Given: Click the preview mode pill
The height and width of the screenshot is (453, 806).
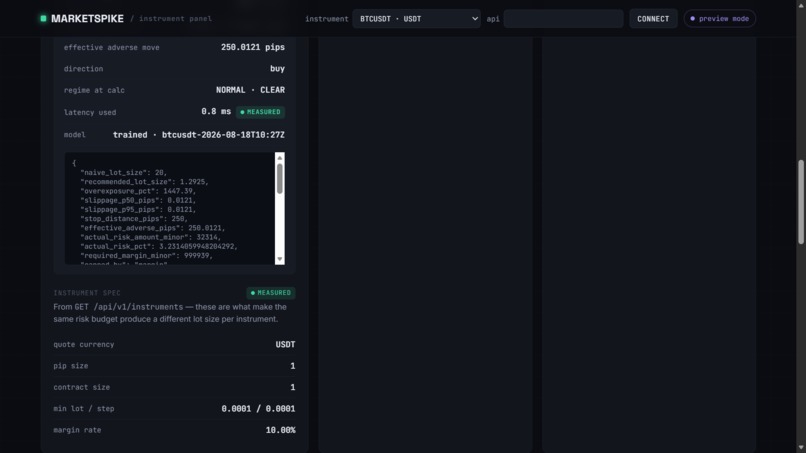Looking at the screenshot, I should 720,19.
